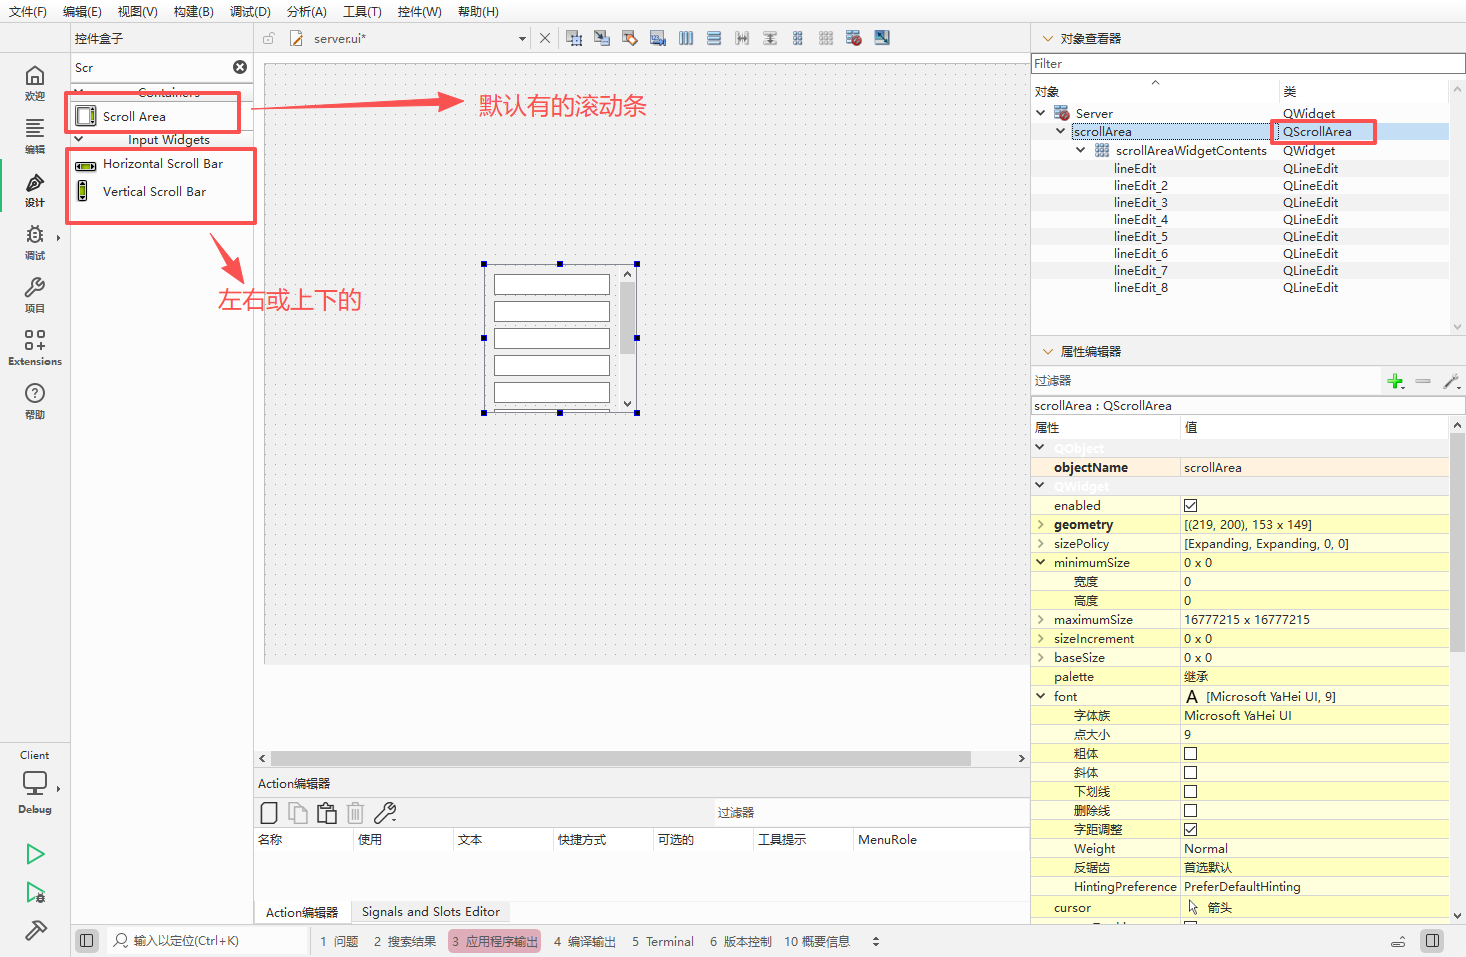The width and height of the screenshot is (1466, 957).
Task: Open the 5 Terminal pane
Action: [663, 941]
